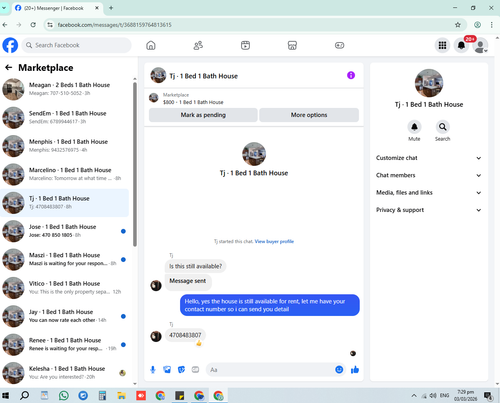Screen dimensions: 500x403
Task: Open the Marketplace storefront icon
Action: [292, 45]
